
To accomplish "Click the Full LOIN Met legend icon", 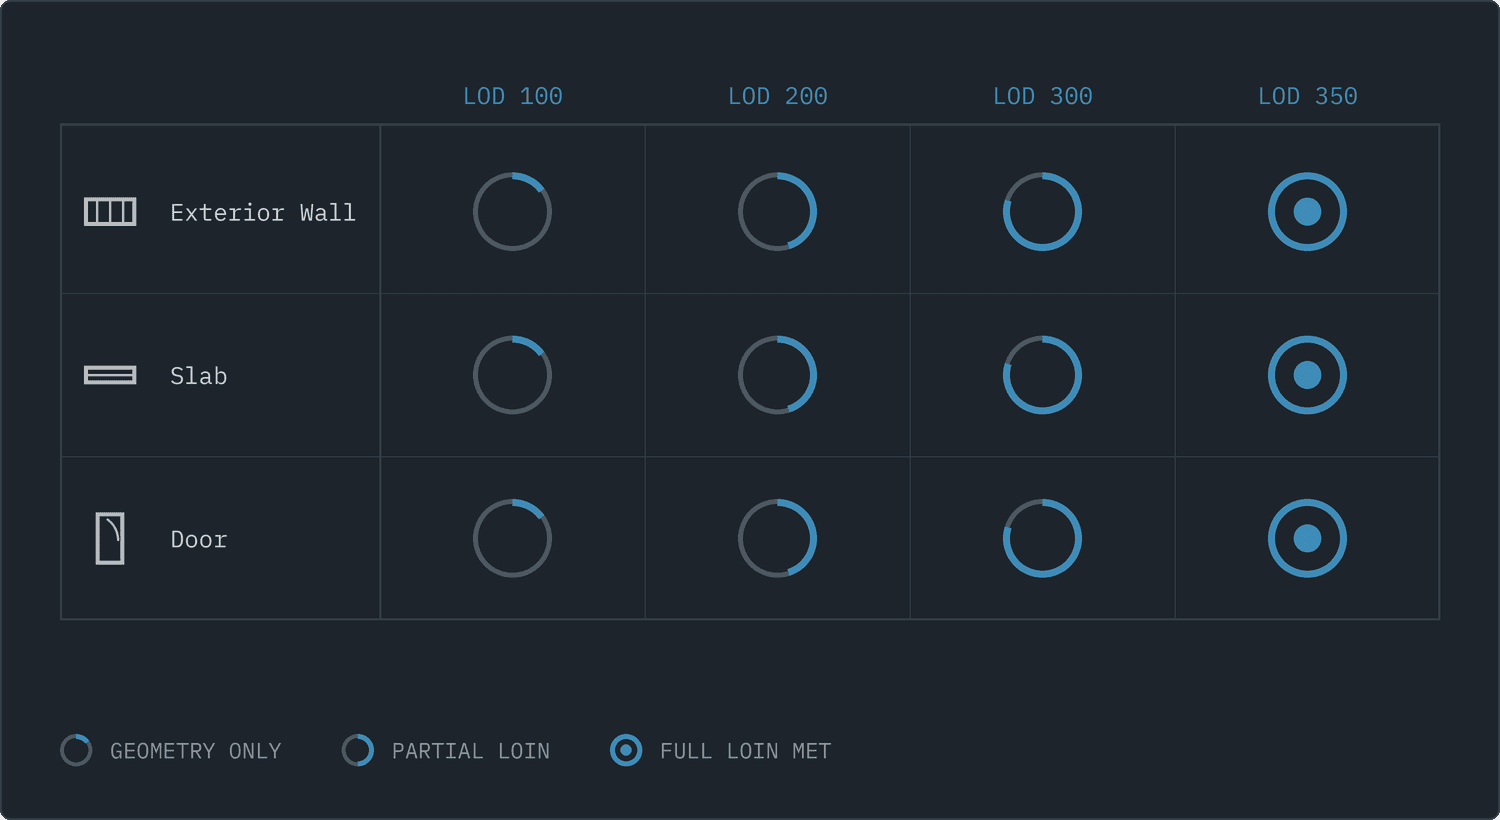I will [x=626, y=750].
